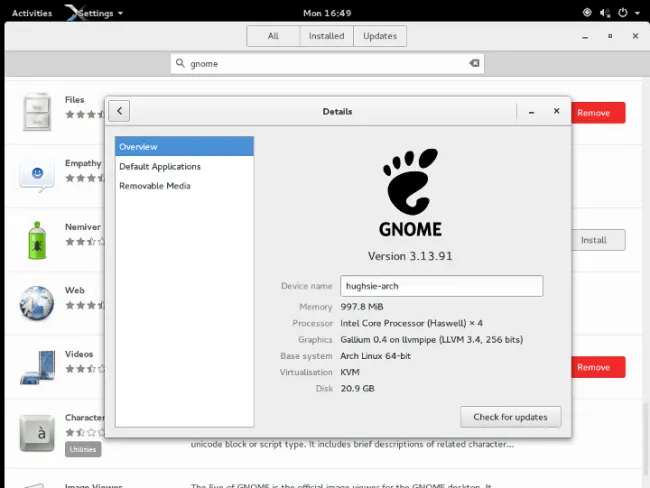
Task: Go back using Details back arrow
Action: click(x=118, y=111)
